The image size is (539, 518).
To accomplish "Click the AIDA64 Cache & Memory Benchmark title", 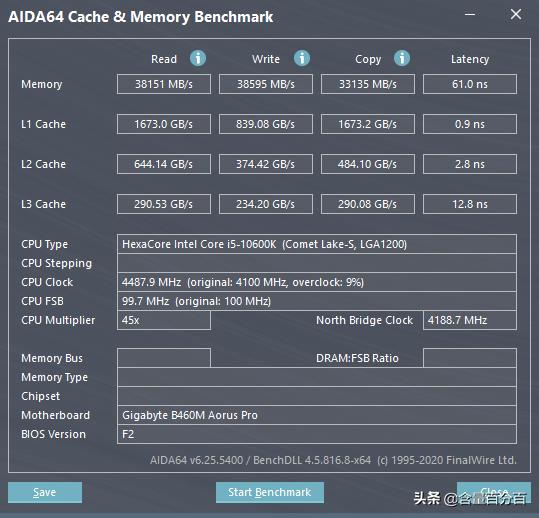I will (141, 17).
